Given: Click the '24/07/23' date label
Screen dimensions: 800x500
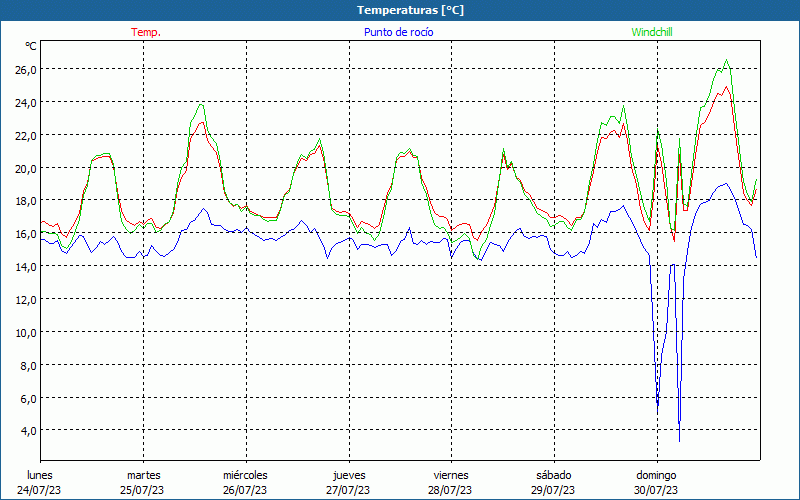Looking at the screenshot, I should coord(39,490).
